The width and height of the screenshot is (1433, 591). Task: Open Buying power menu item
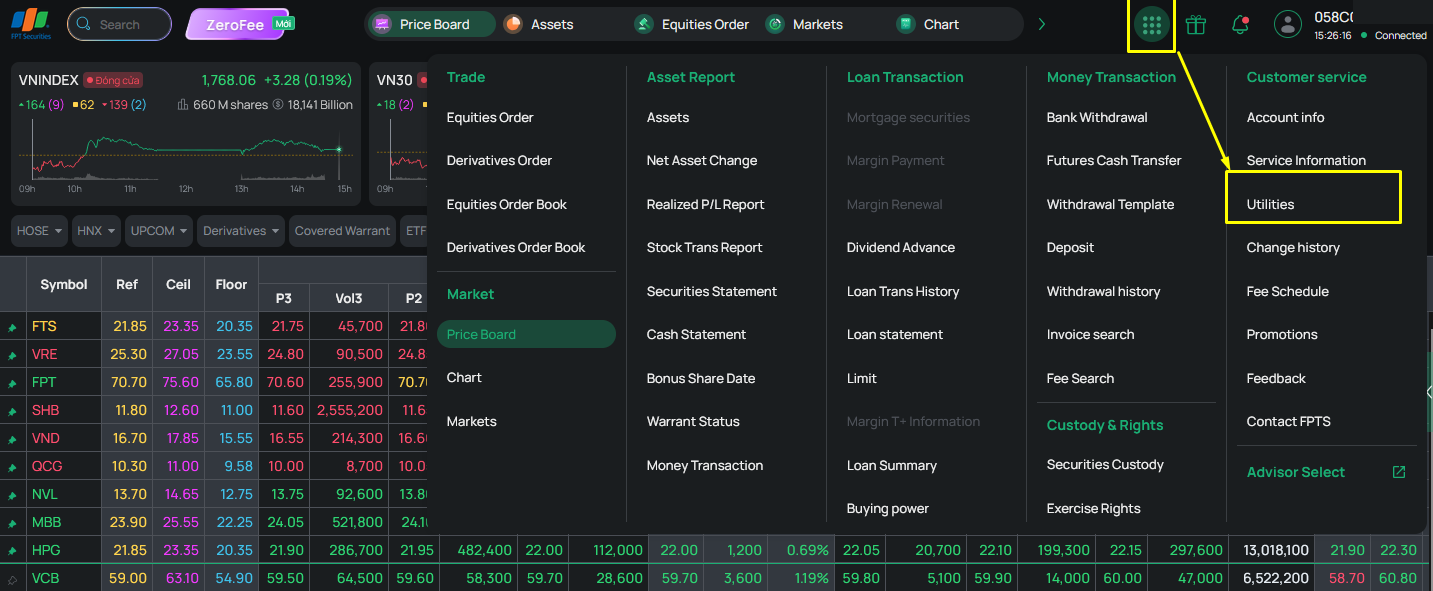point(887,508)
